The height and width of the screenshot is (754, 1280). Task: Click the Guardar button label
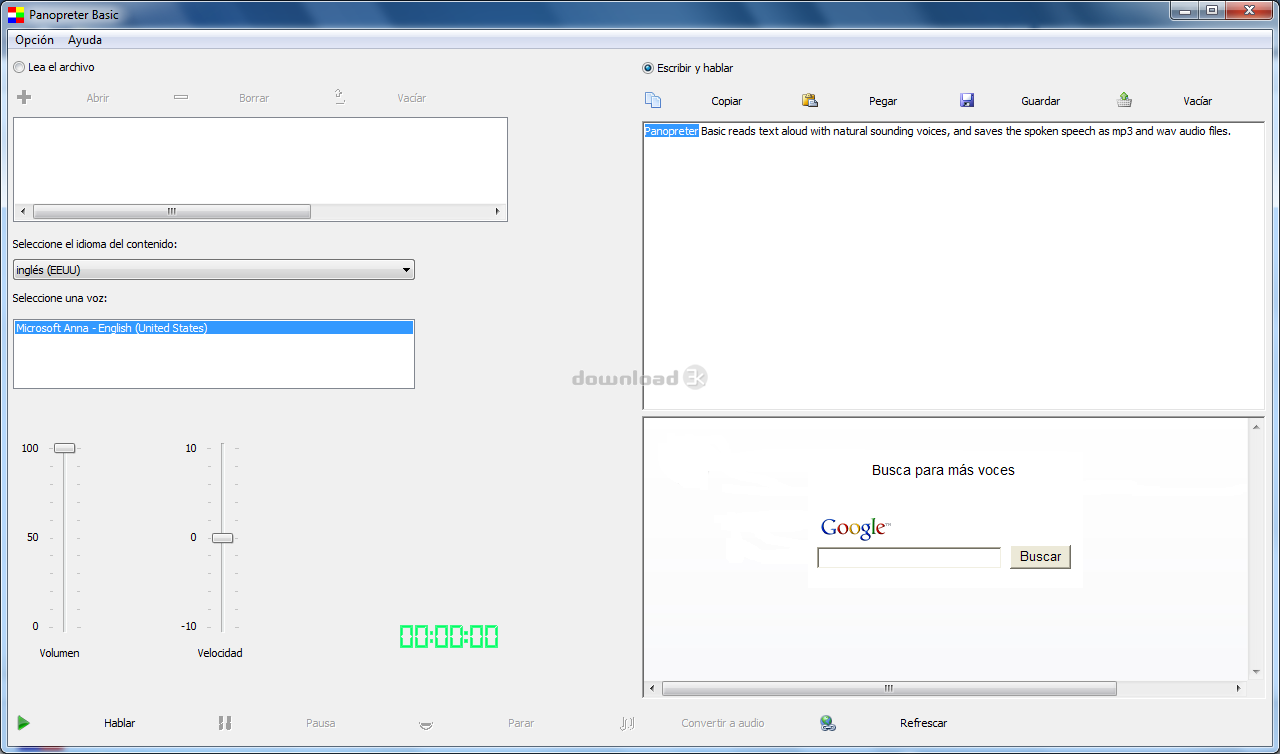tap(1041, 101)
